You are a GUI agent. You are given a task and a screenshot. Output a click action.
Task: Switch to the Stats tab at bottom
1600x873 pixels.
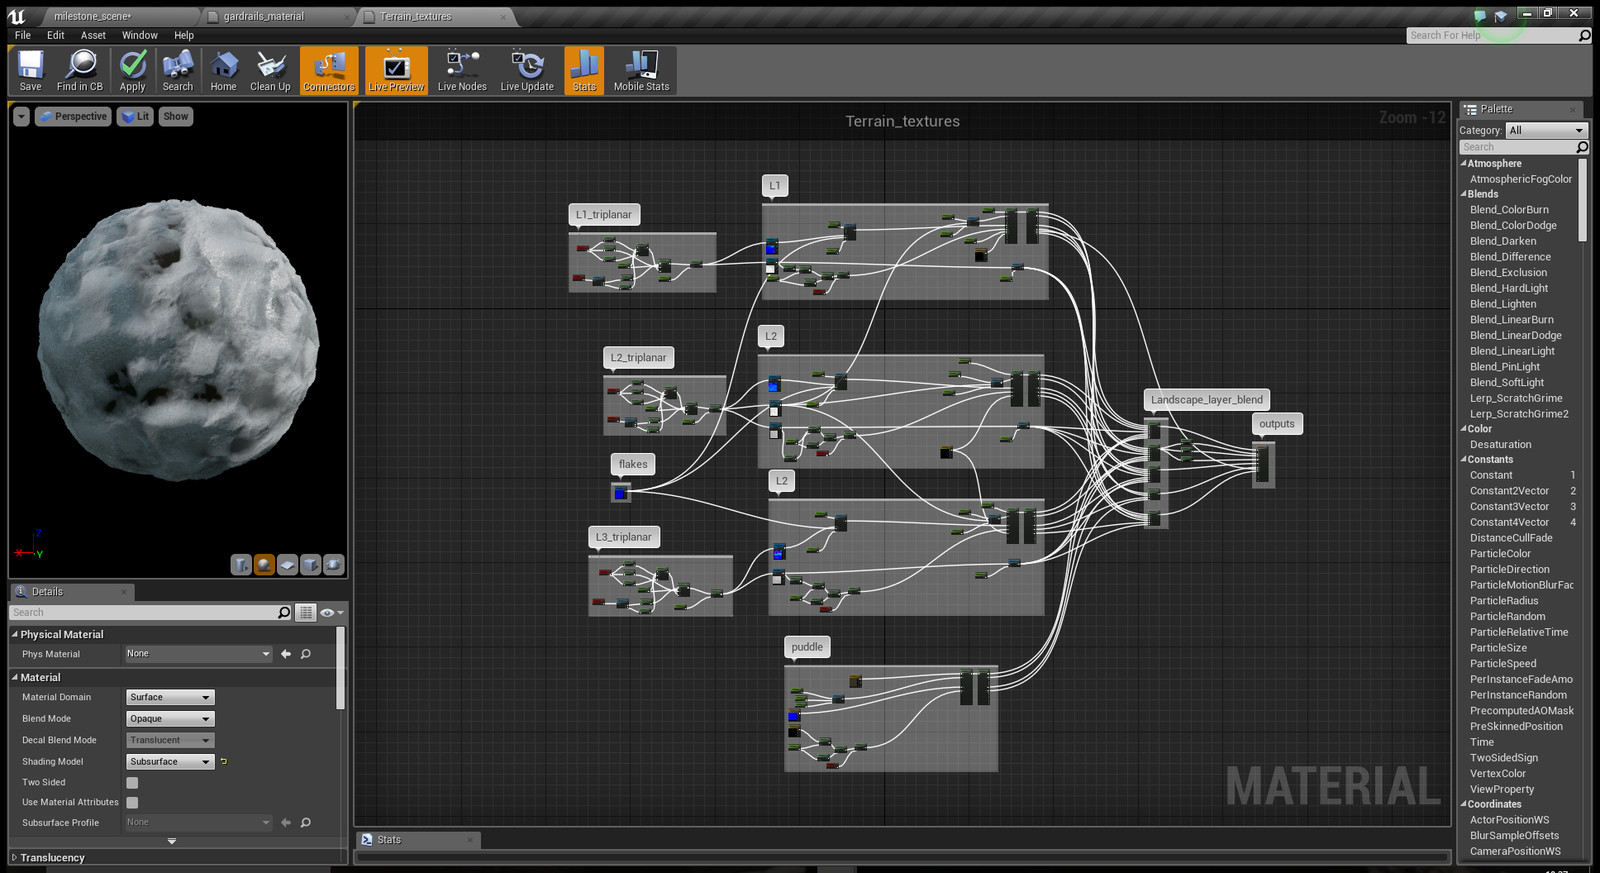tap(389, 840)
